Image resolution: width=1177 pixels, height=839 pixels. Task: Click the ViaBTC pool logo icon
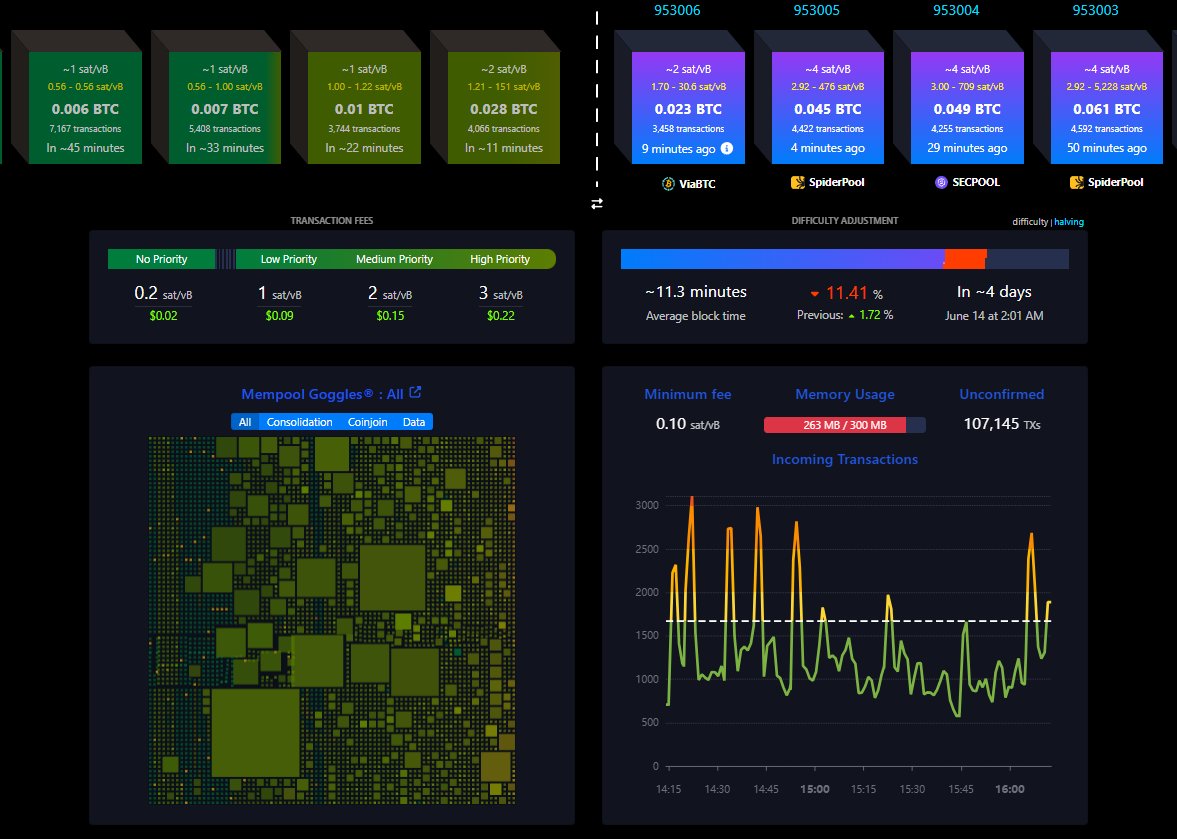coord(668,183)
